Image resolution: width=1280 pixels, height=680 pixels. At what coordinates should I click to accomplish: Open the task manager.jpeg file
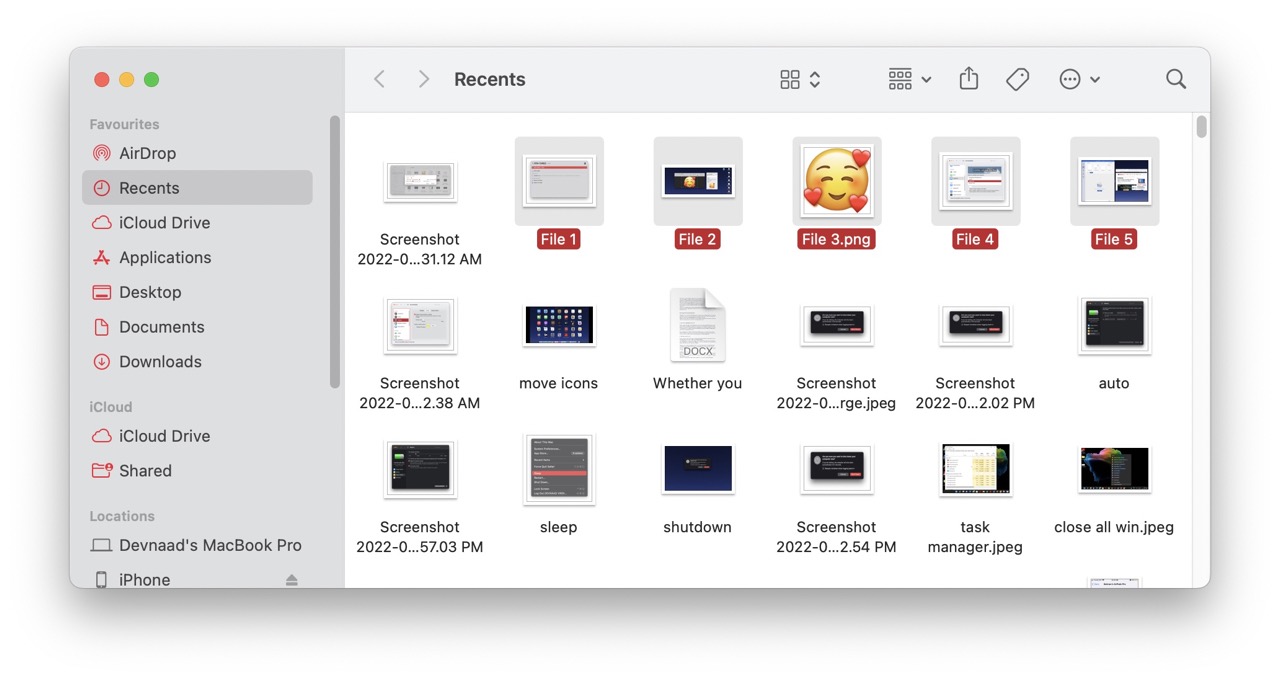975,469
